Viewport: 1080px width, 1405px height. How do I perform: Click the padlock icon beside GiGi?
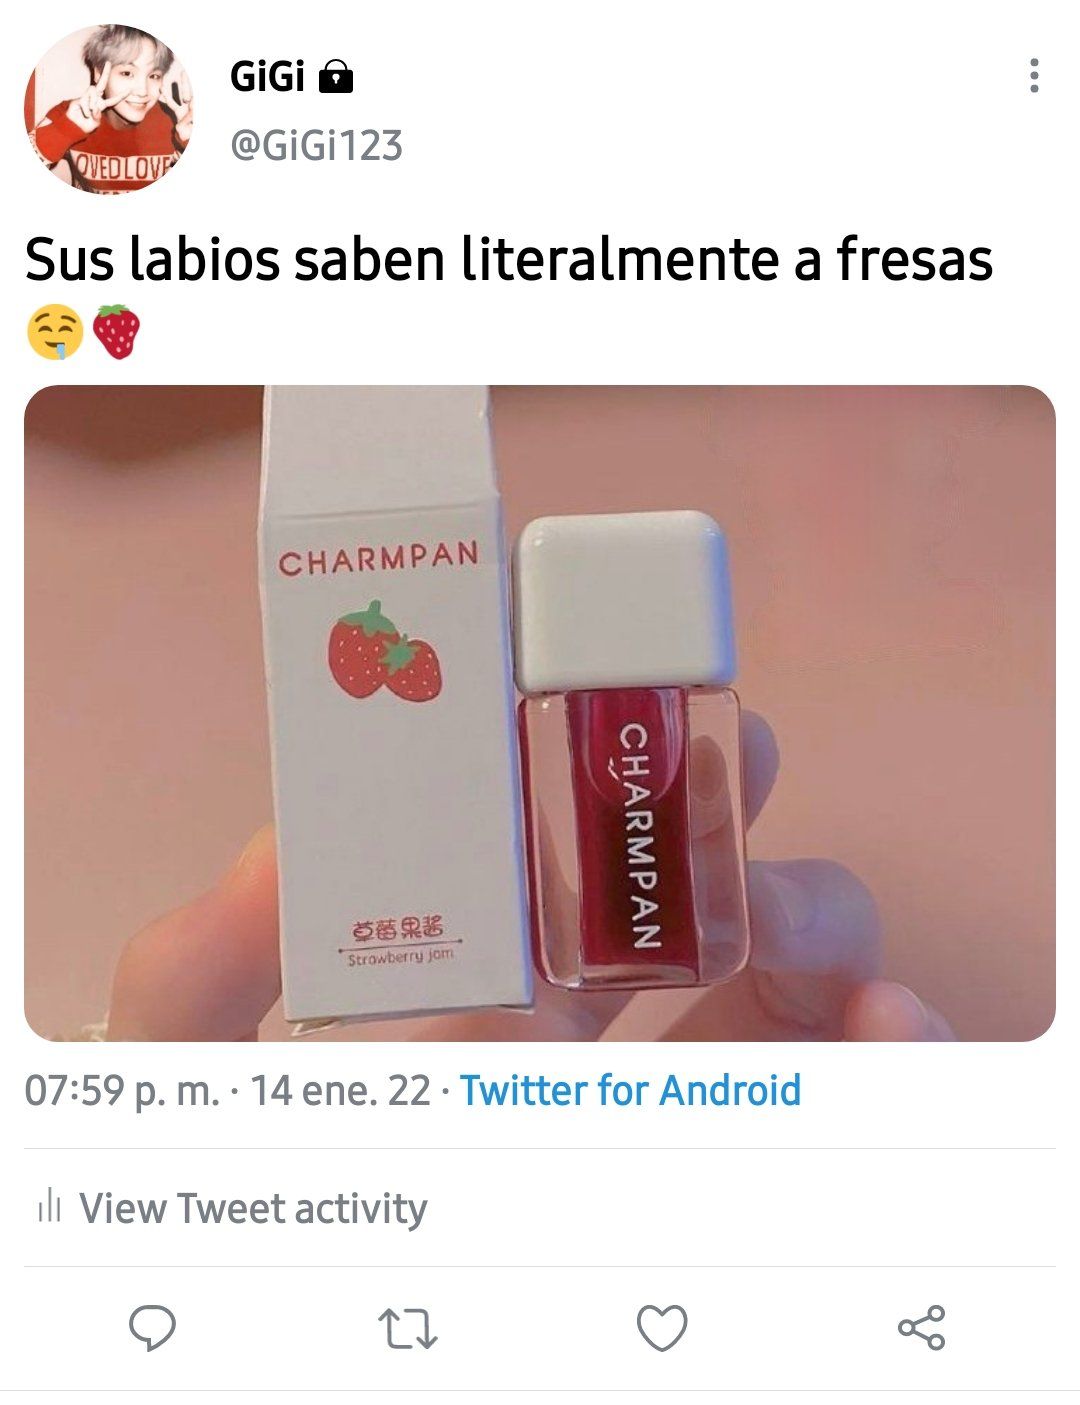[x=336, y=76]
